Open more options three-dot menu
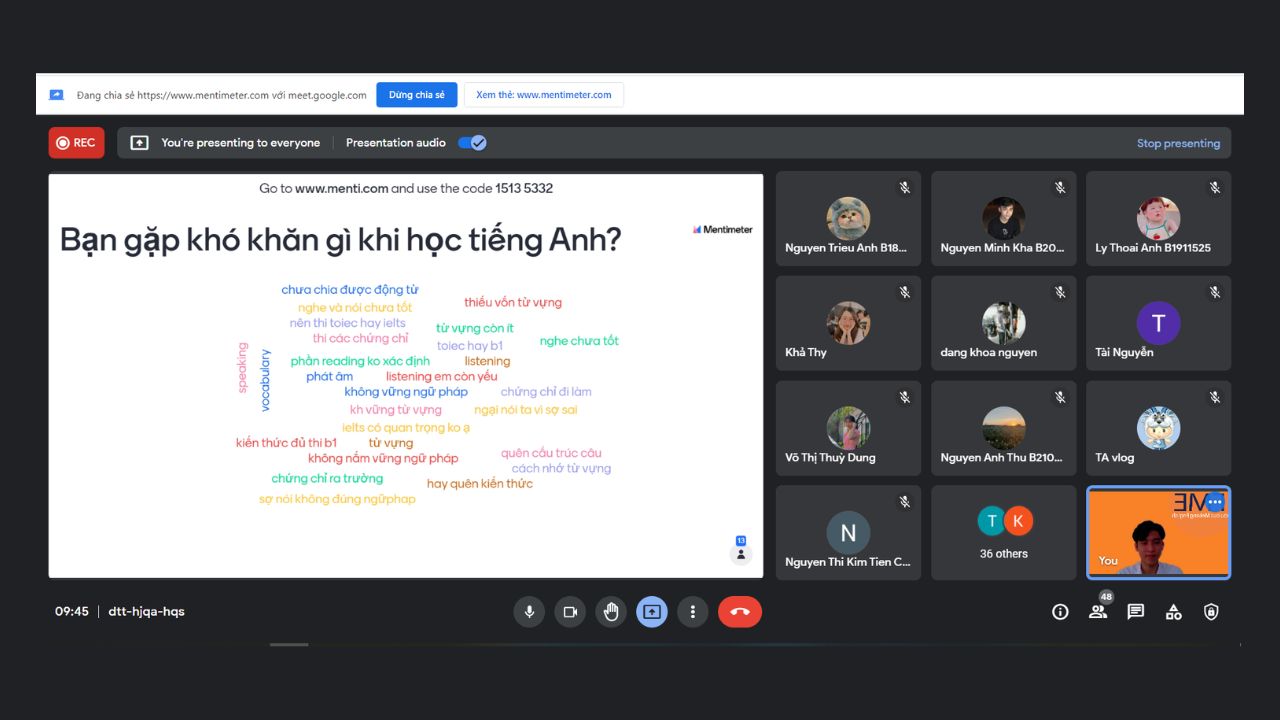Screen dimensions: 1280x720 692,612
